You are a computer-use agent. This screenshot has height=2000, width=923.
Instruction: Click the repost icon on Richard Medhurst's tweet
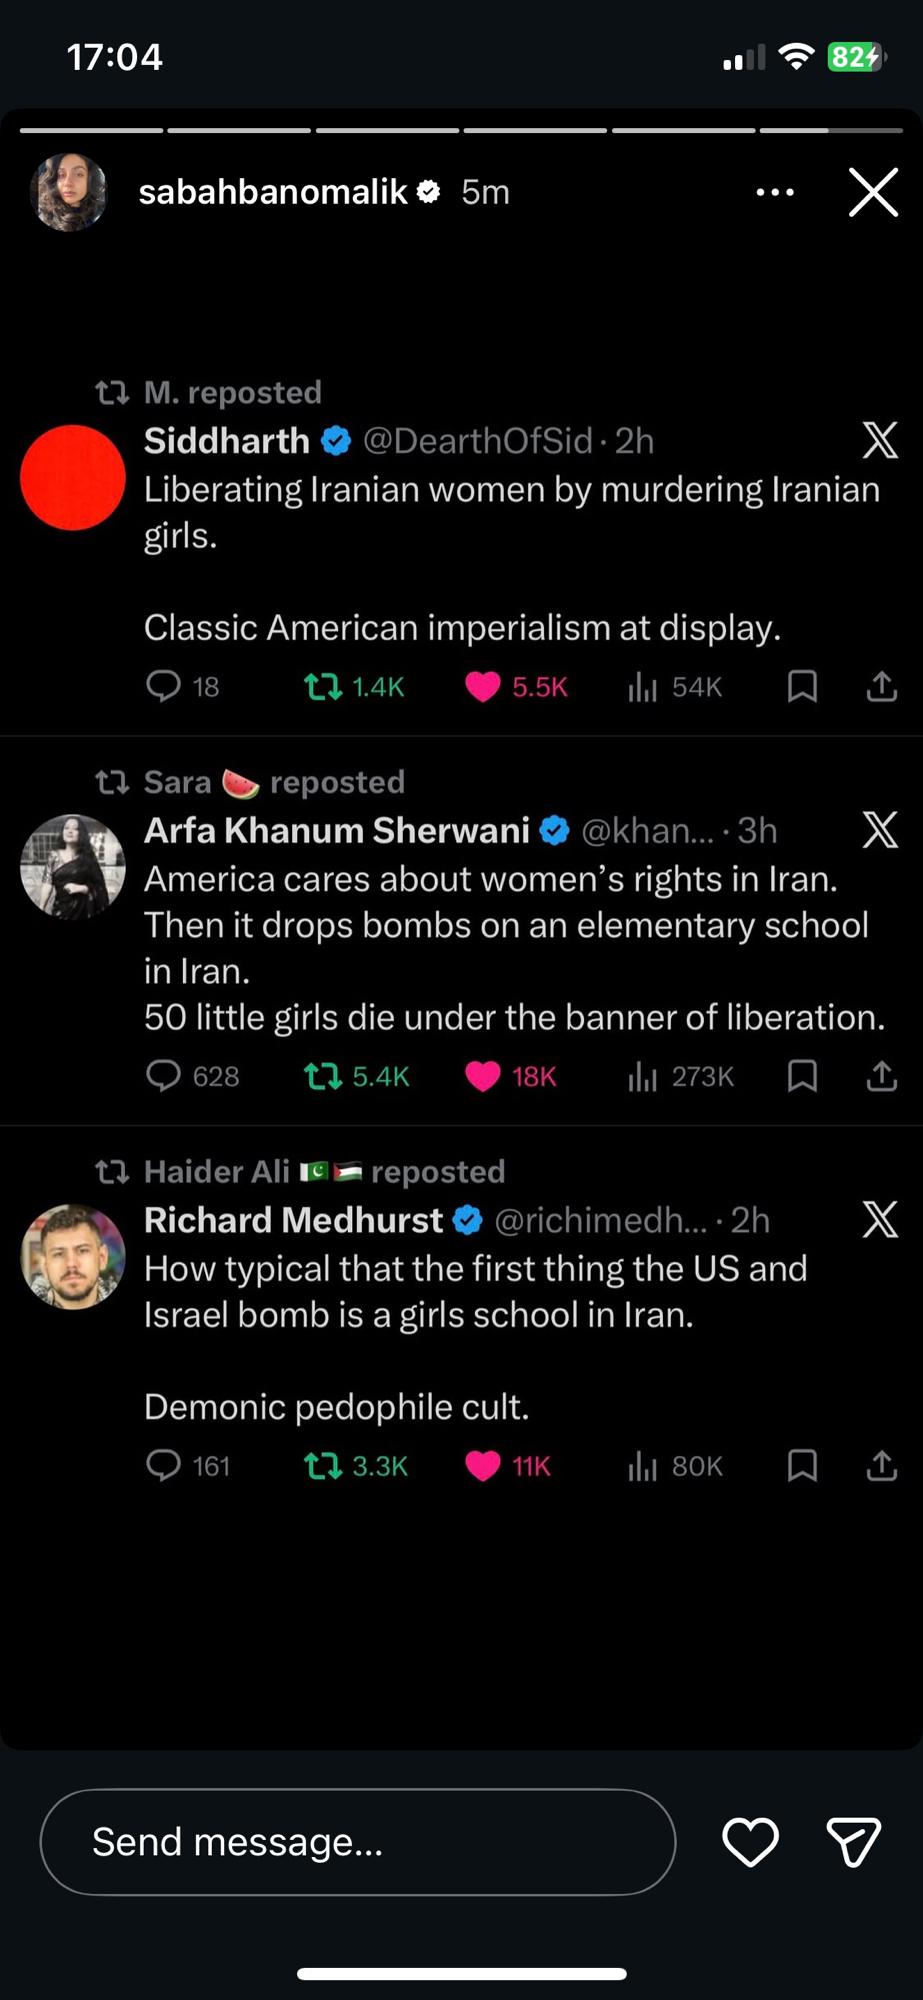tap(323, 1466)
